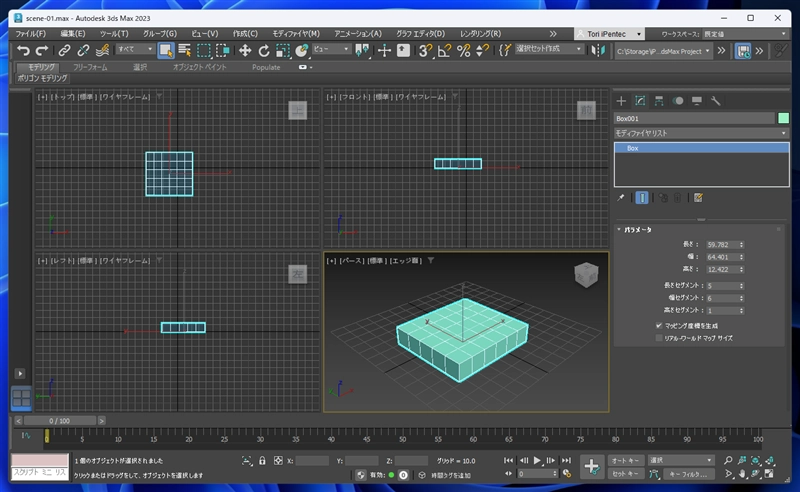
Task: Choose the Rectangular Selection Region tool
Action: (204, 50)
